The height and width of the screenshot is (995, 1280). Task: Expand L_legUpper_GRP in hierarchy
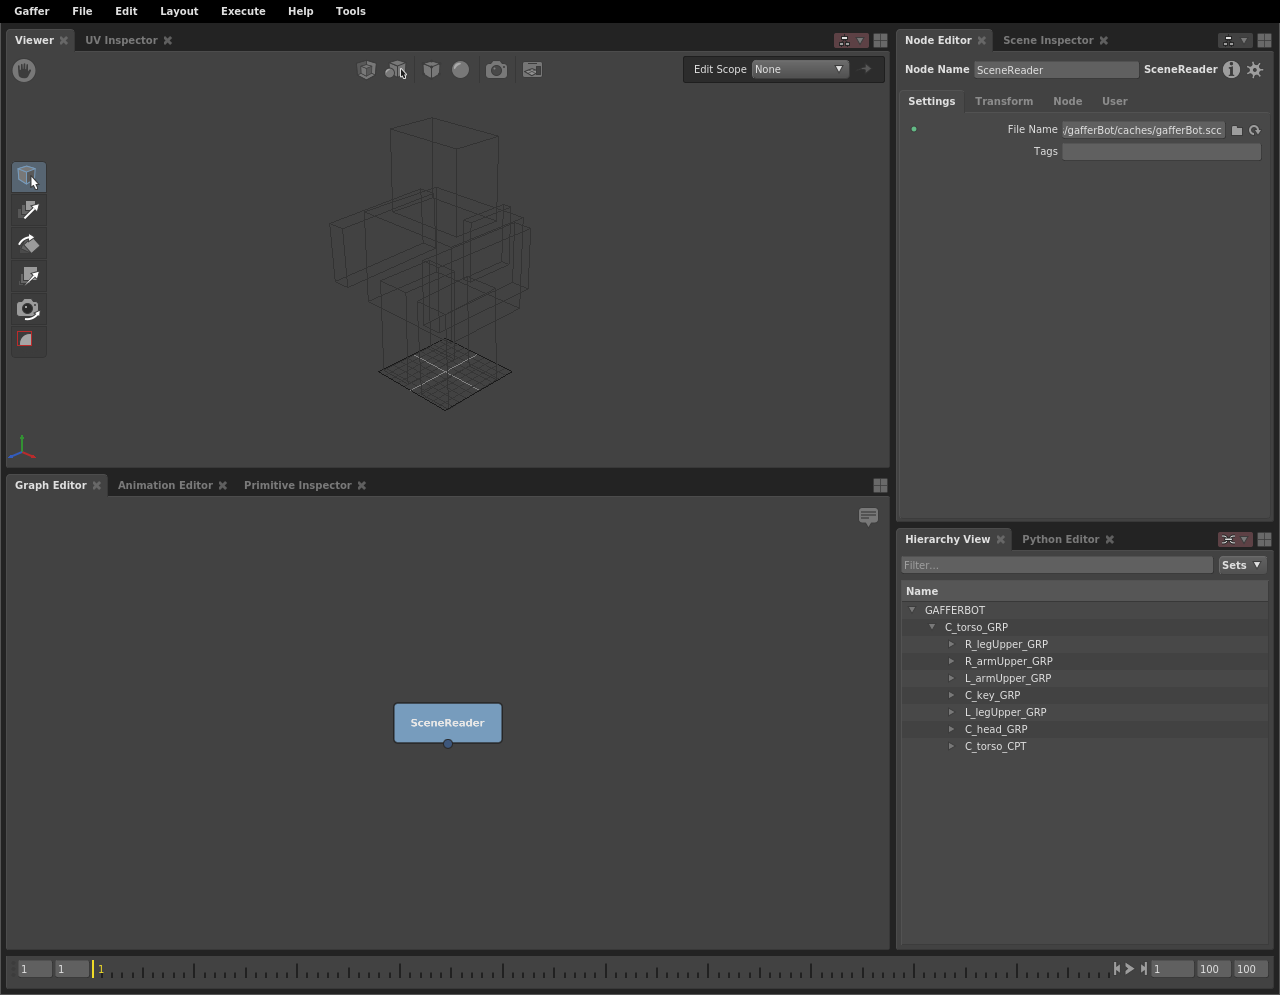click(952, 712)
